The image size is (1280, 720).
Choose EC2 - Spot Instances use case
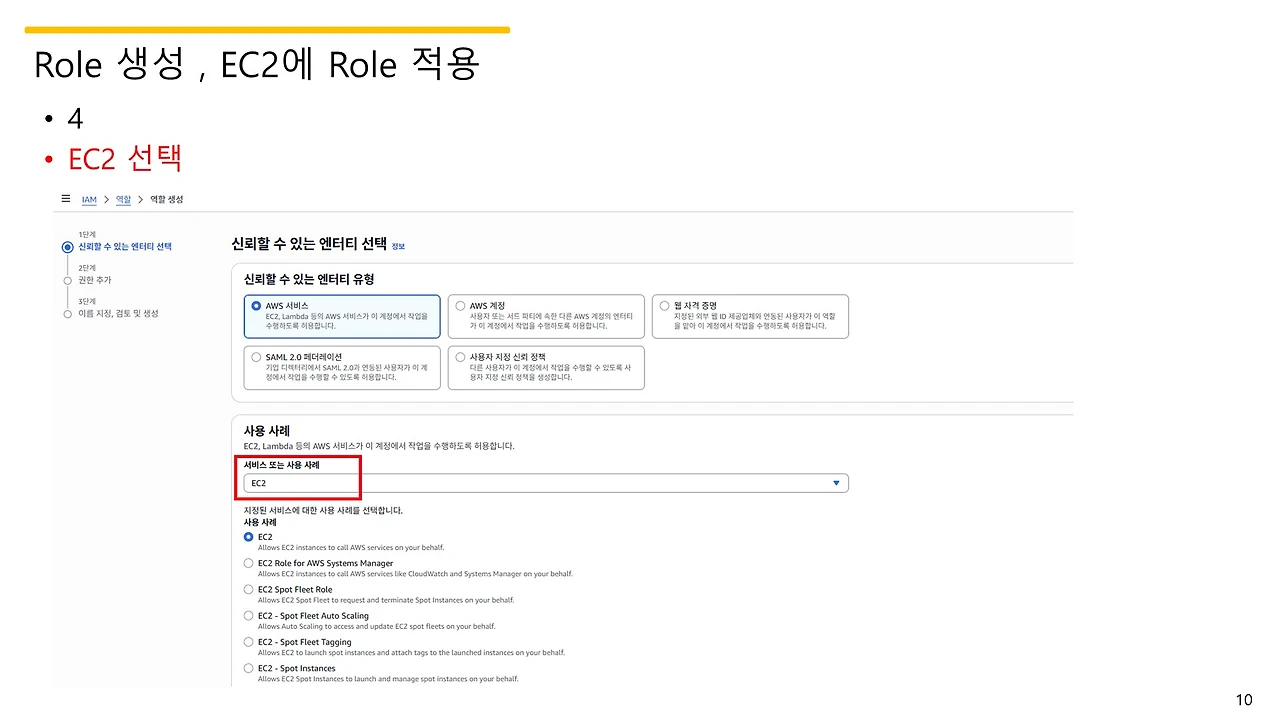[x=249, y=668]
